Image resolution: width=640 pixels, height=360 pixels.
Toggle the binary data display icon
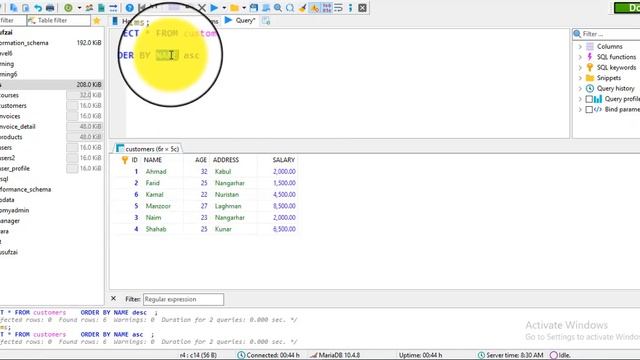click(327, 8)
